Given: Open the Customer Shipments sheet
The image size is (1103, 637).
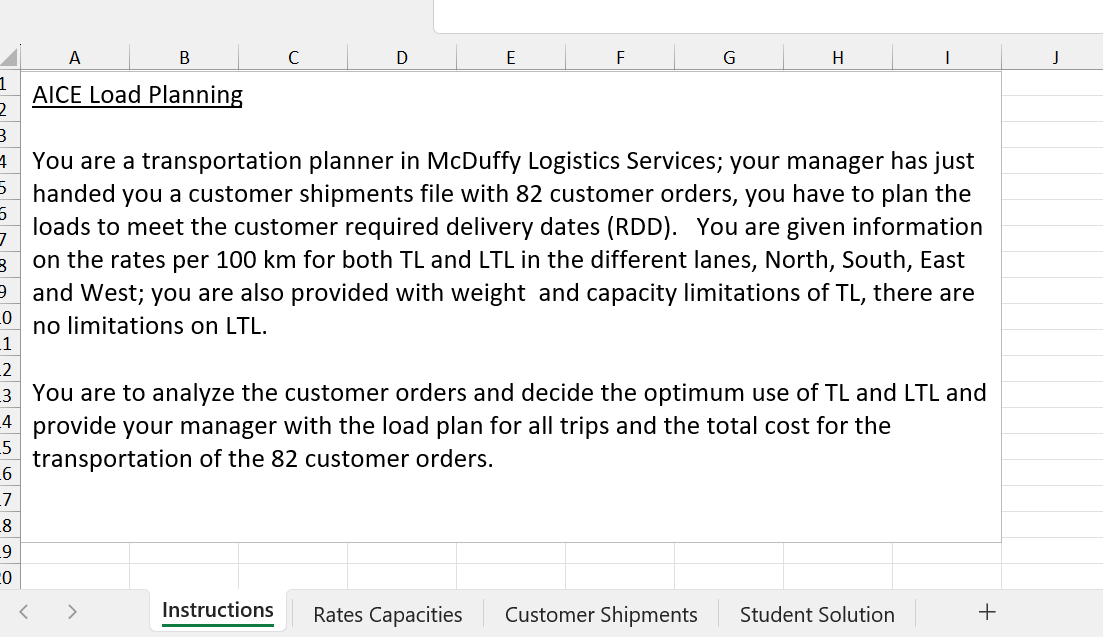Looking at the screenshot, I should [601, 614].
